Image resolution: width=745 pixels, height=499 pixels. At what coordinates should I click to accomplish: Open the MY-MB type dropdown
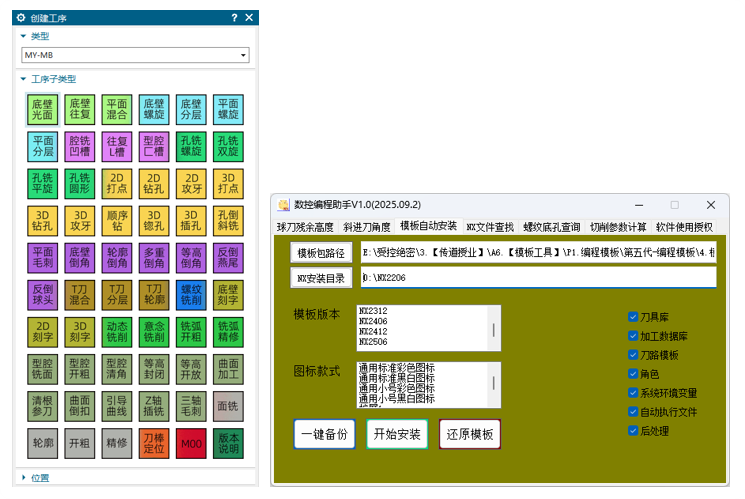135,55
